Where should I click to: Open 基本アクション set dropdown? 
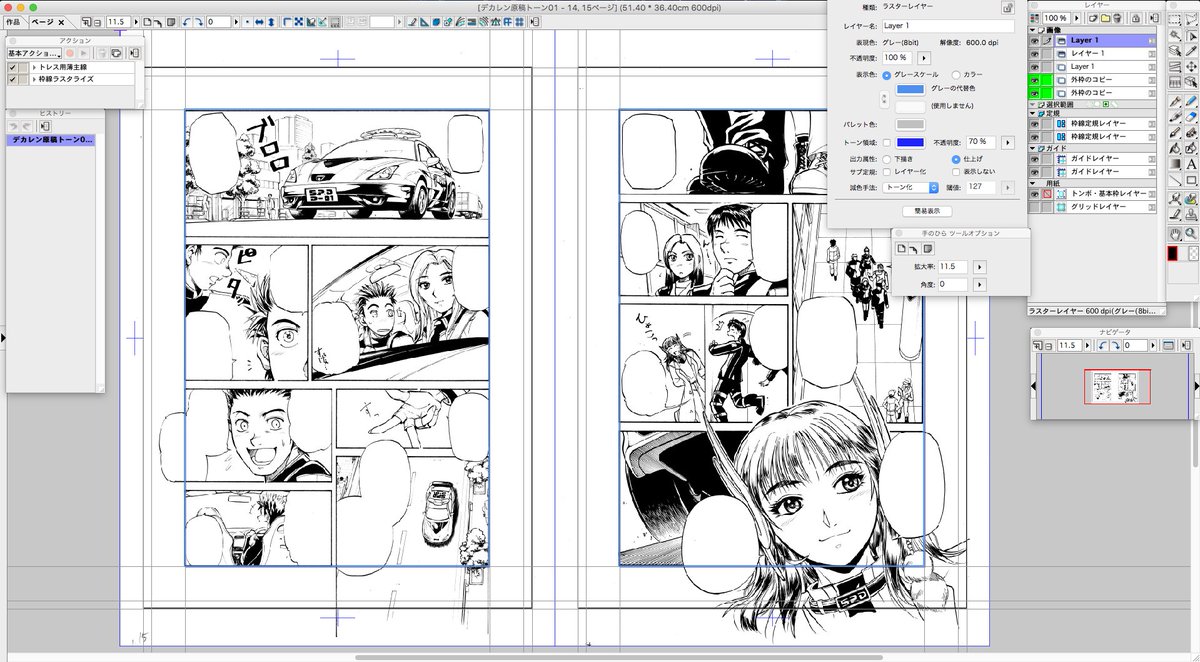coord(34,53)
